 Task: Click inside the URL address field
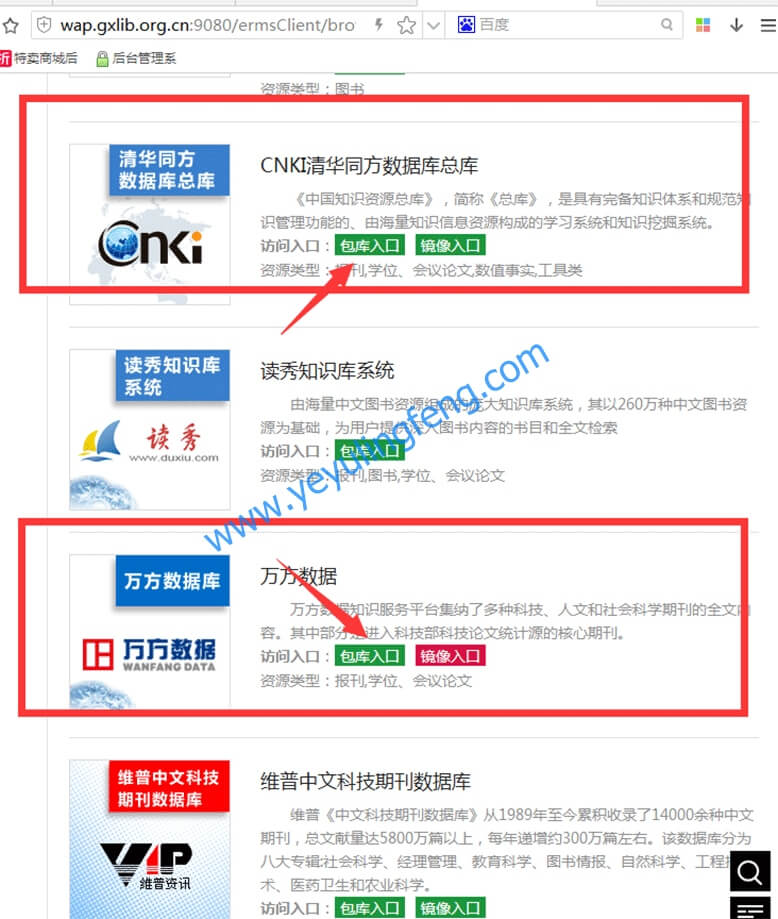pos(208,25)
